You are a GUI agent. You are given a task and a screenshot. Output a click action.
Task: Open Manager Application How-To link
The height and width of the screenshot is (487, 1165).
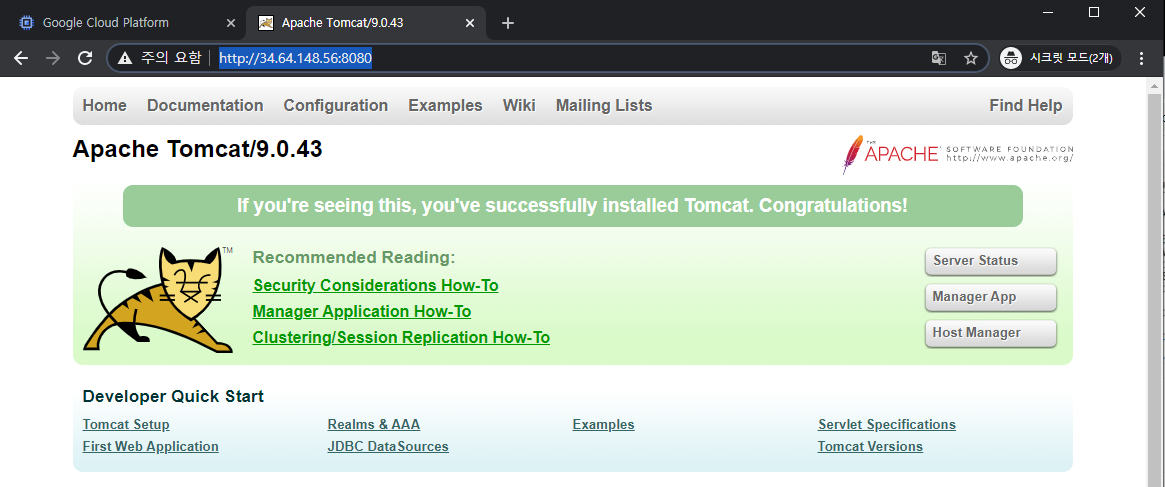point(362,312)
